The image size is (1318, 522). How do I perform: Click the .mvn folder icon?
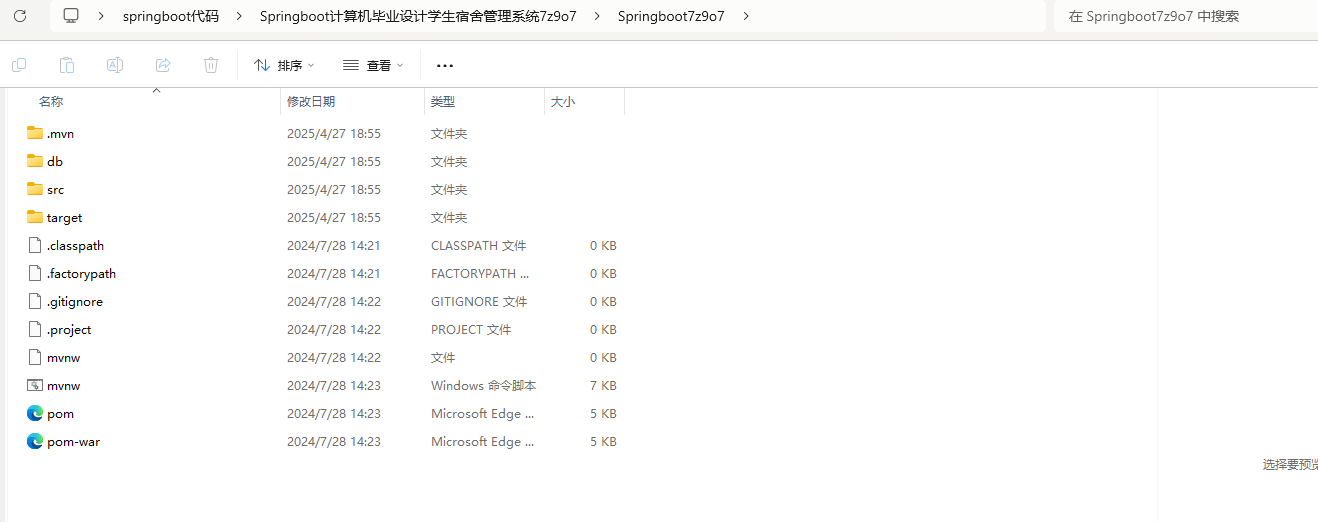(35, 133)
